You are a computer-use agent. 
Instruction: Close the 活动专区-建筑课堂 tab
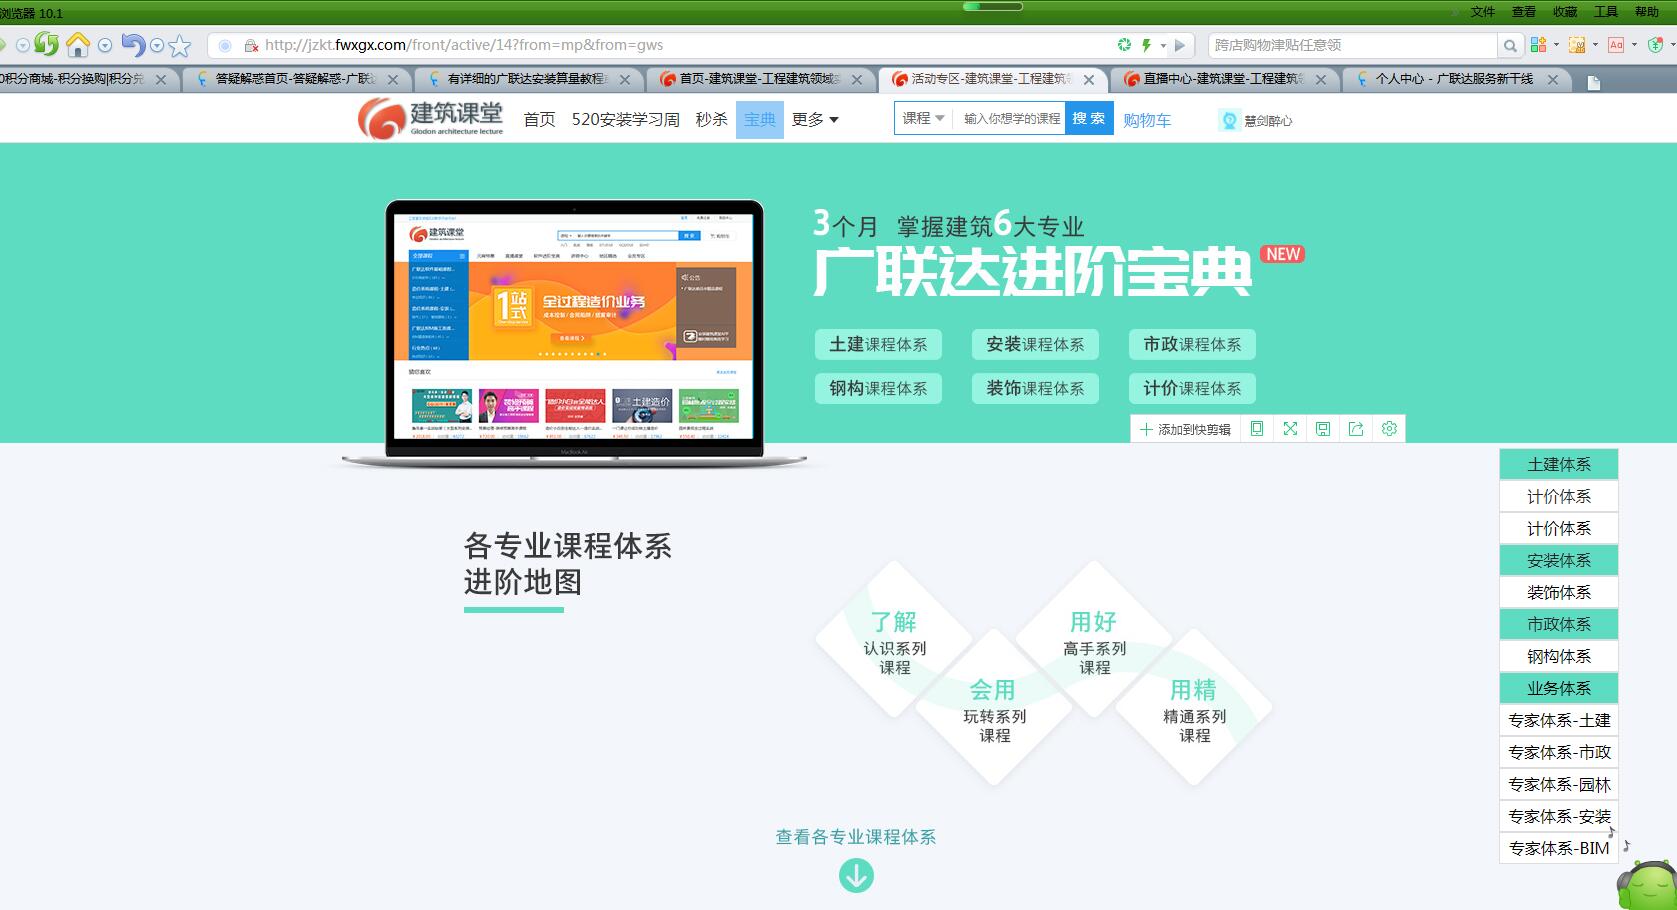coord(1089,80)
